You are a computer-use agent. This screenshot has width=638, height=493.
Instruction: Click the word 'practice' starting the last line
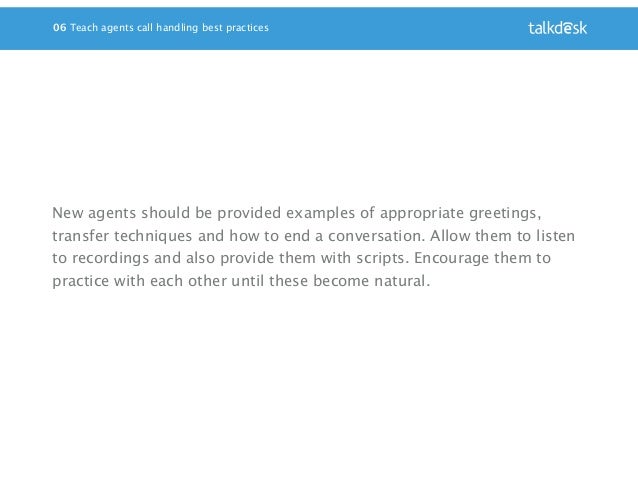coord(81,281)
